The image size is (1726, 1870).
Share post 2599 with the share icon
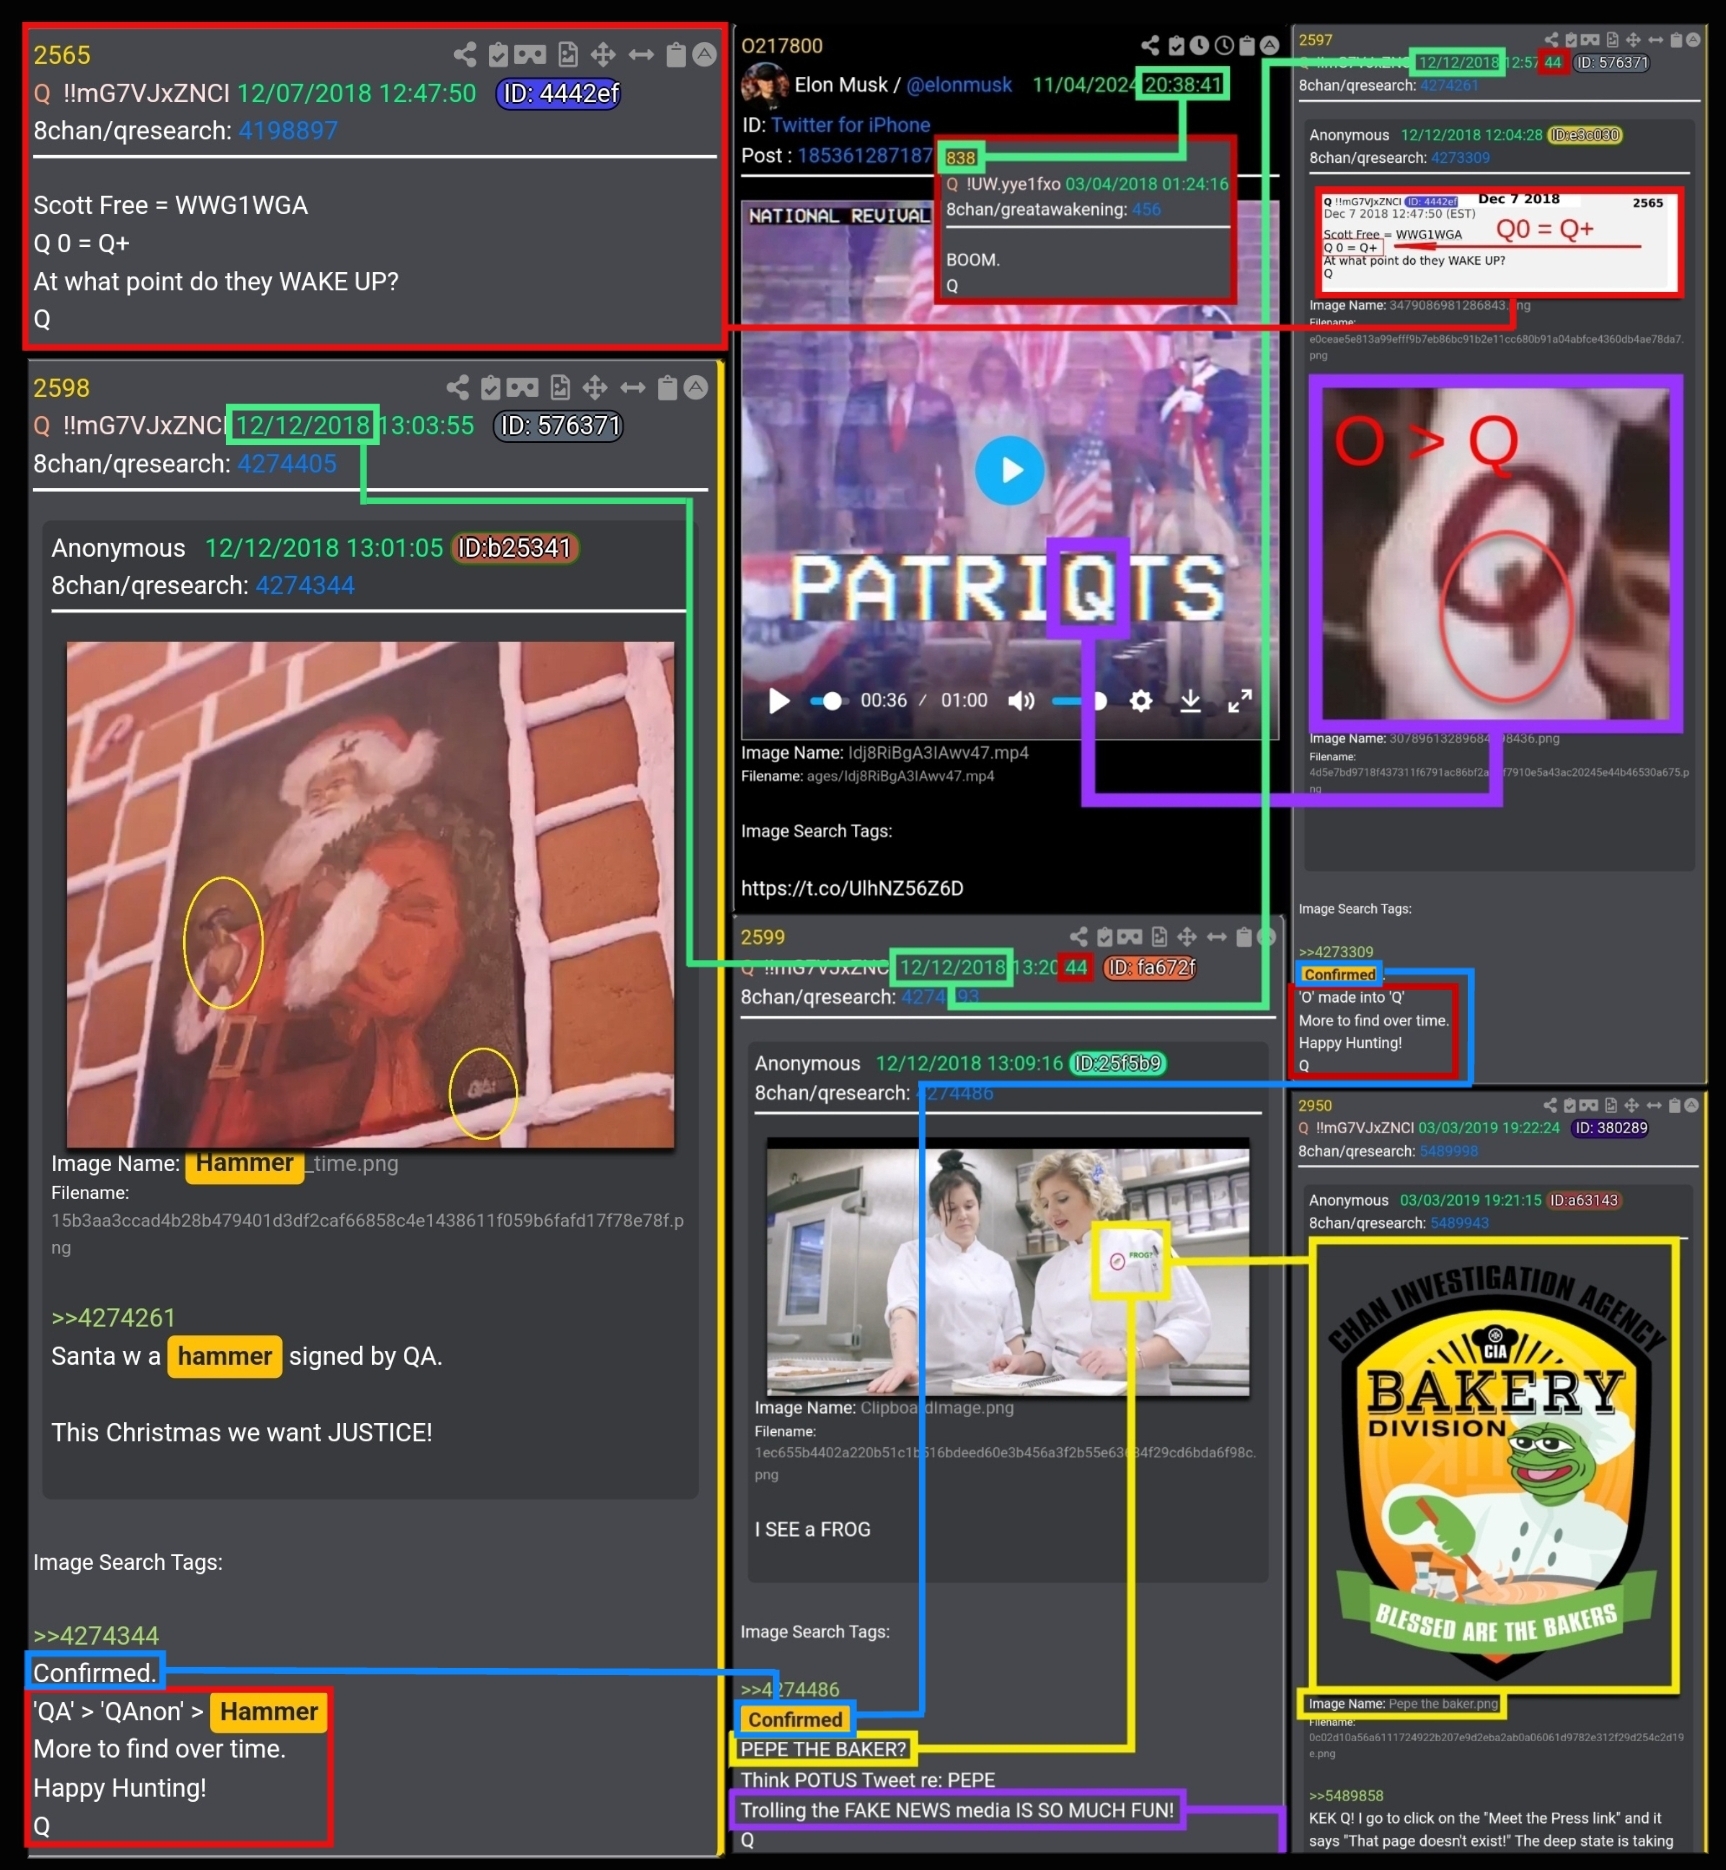point(1079,937)
